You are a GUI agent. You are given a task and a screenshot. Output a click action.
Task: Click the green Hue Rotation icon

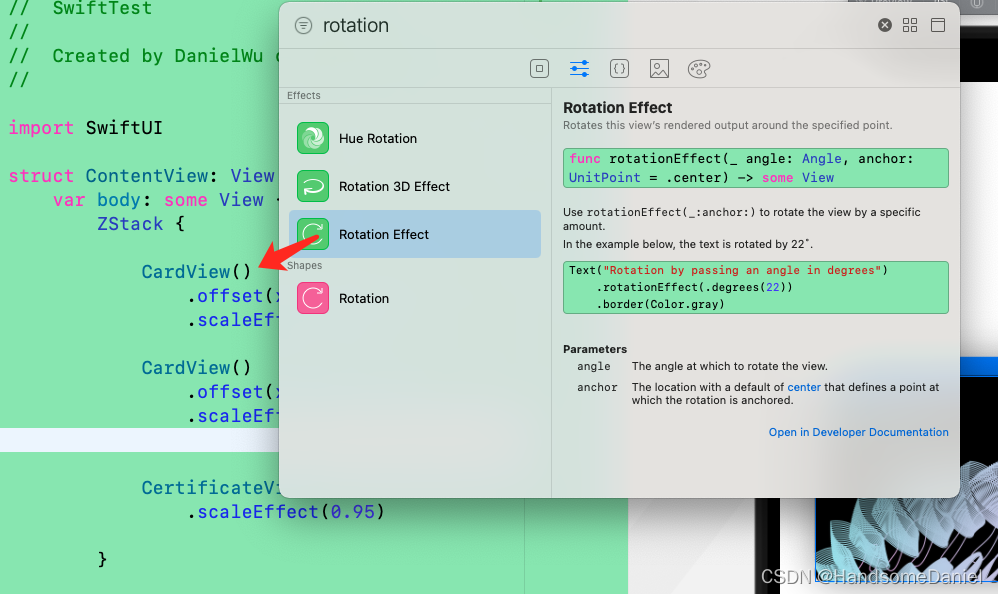coord(313,138)
